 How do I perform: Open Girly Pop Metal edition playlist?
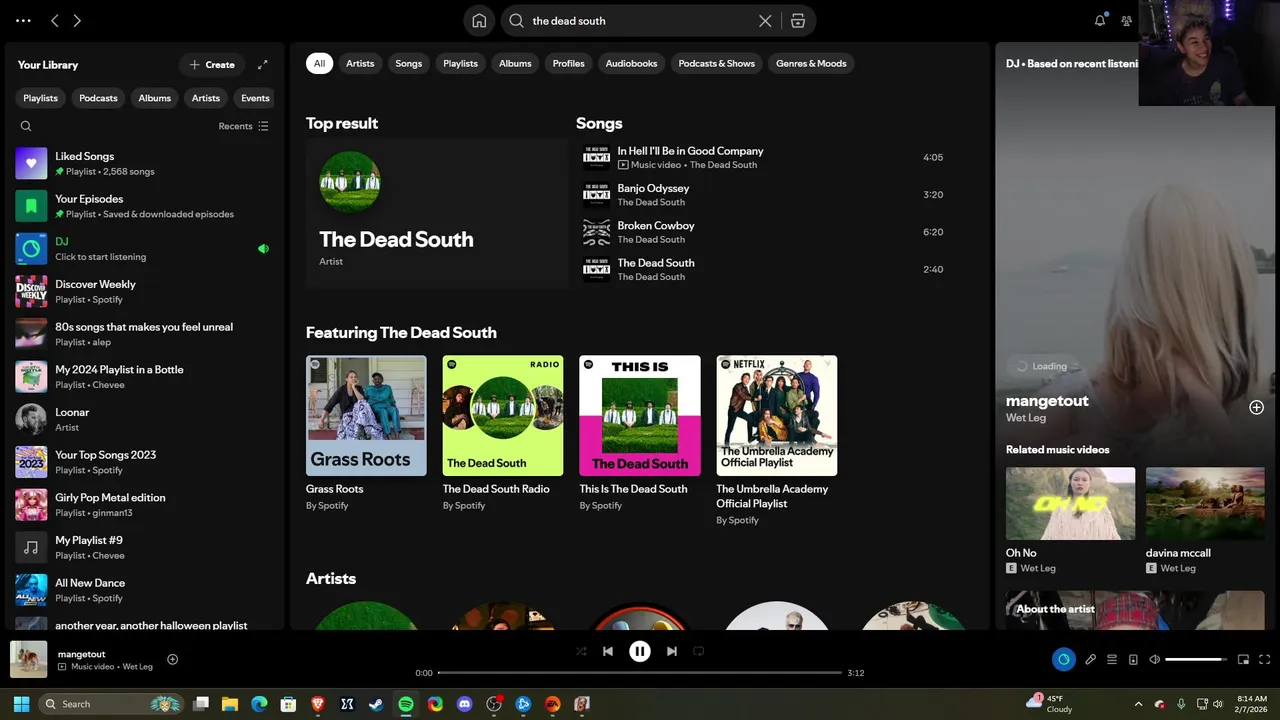click(x=144, y=505)
